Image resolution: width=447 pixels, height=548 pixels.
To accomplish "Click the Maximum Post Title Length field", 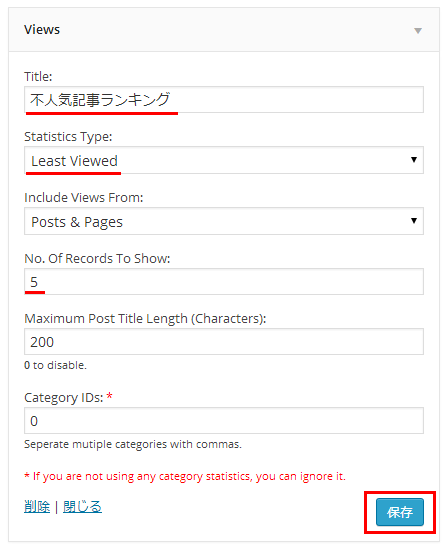I will pos(224,341).
